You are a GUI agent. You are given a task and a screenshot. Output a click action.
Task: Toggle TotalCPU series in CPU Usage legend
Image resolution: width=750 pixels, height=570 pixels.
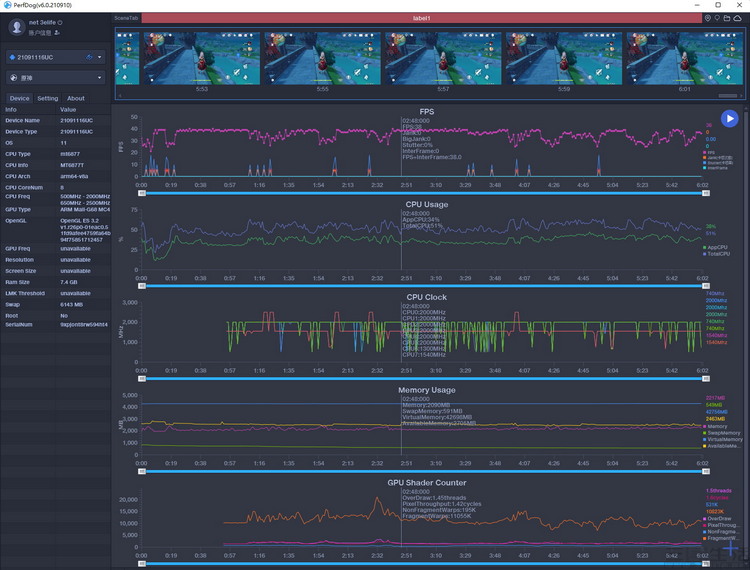pyautogui.click(x=717, y=254)
